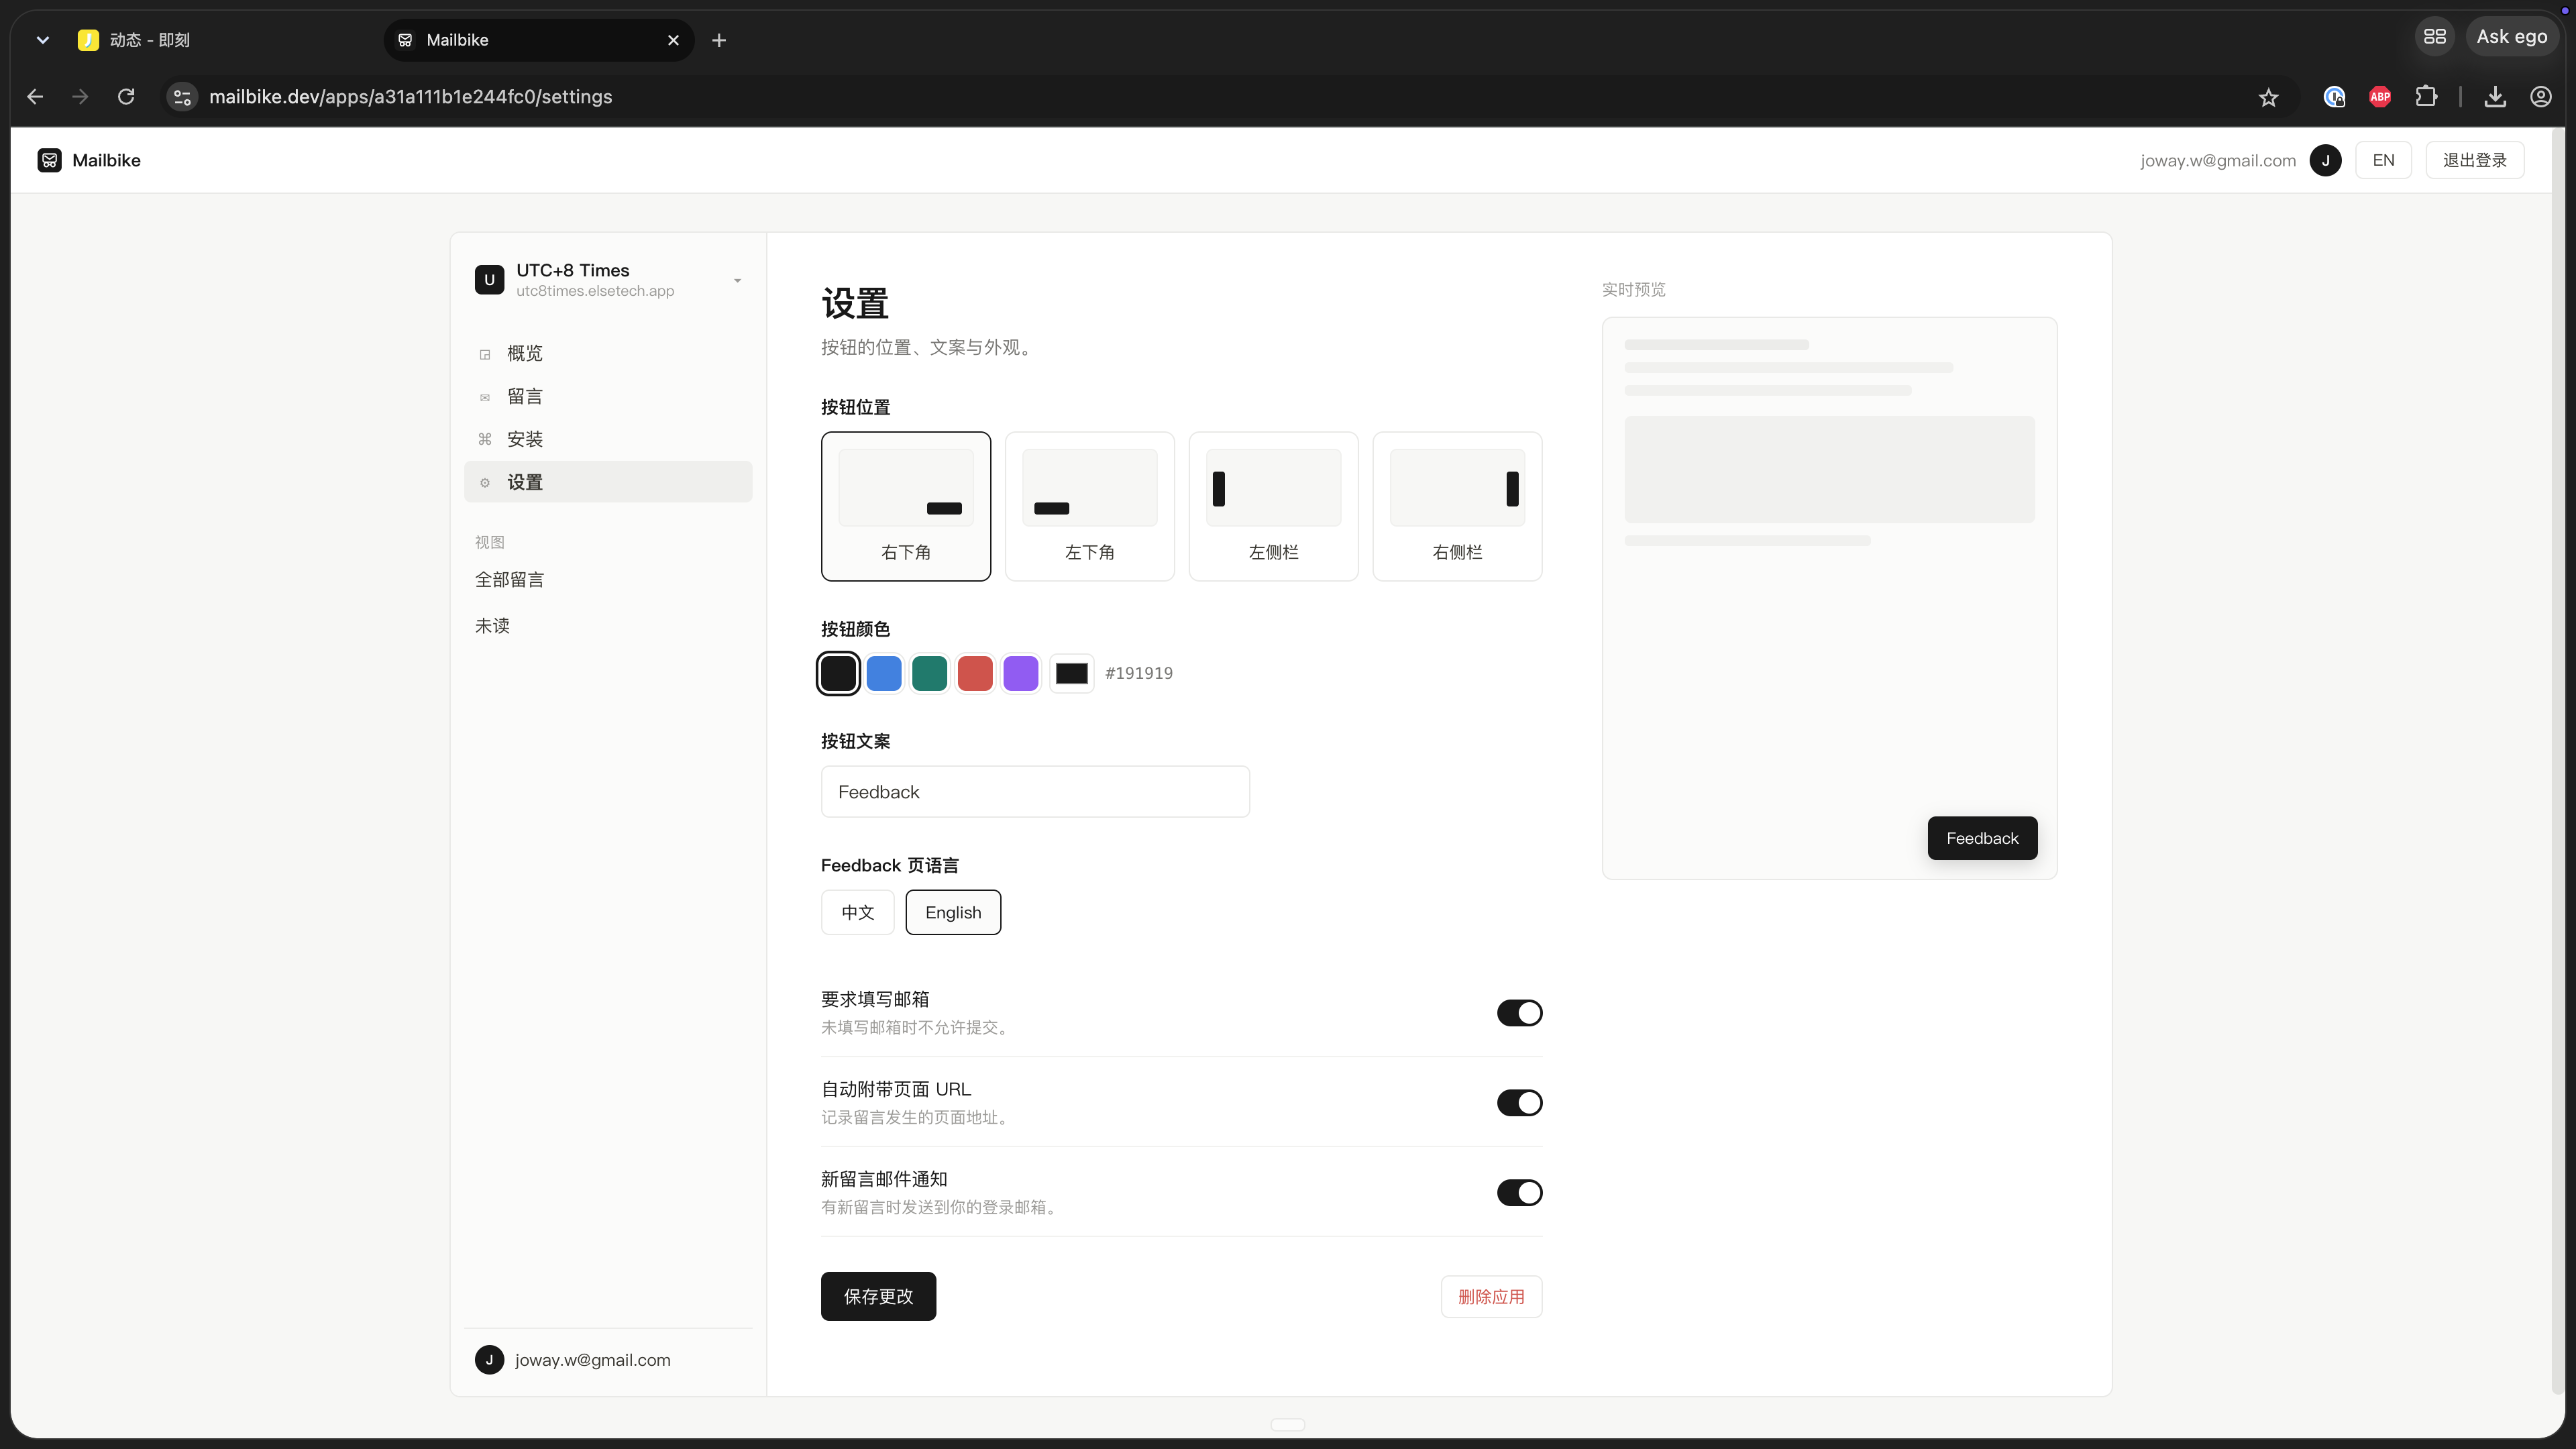Expand the UTC+8 Times app switcher

(737, 280)
